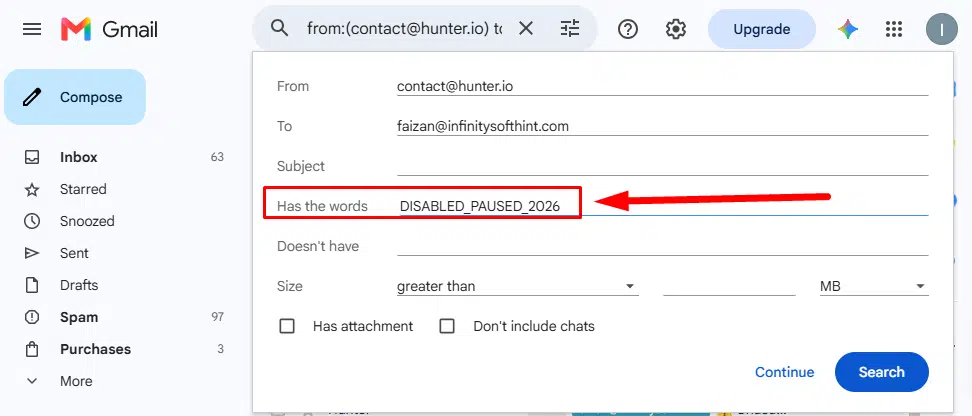Viewport: 972px width, 416px height.
Task: Open the Purchases label
Action: pos(95,349)
